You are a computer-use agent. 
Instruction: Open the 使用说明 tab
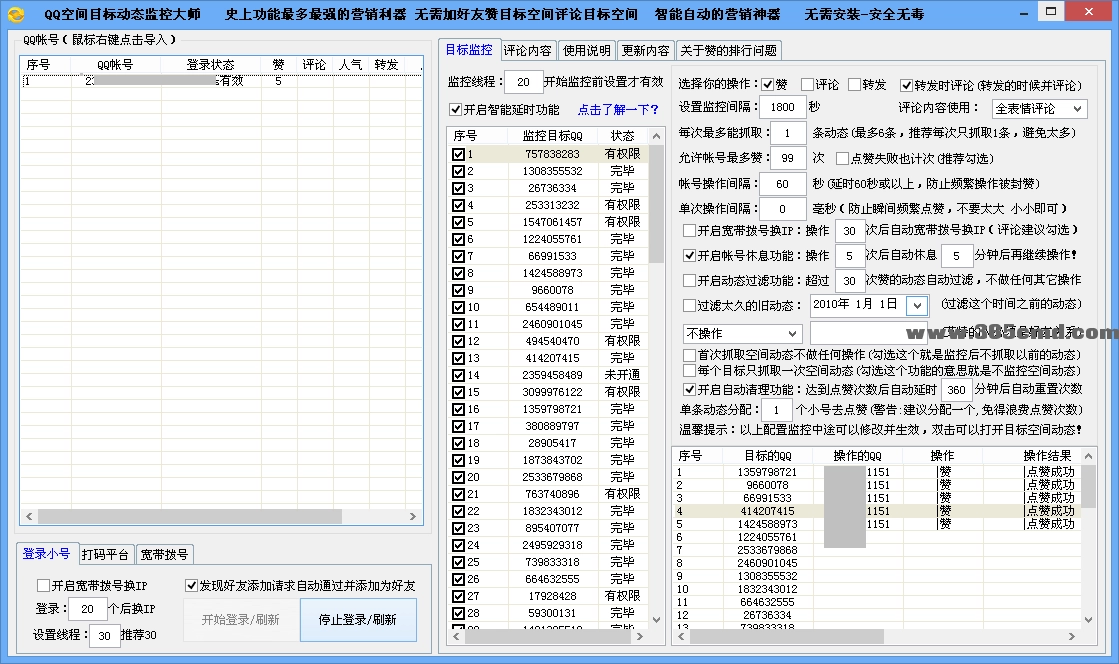coord(586,50)
